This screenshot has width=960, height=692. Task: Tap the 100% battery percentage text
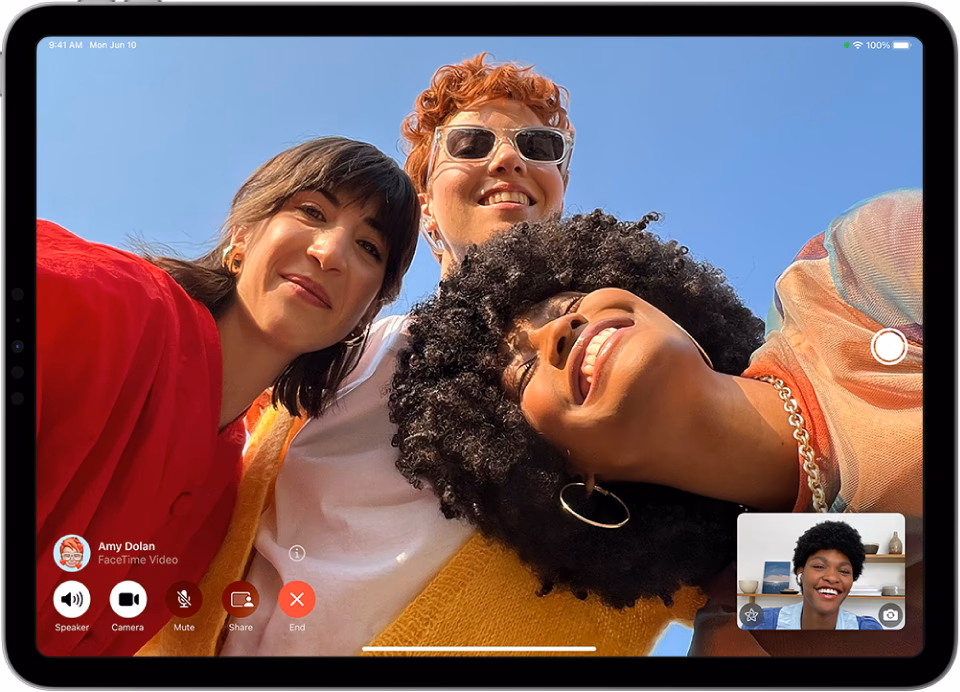point(879,43)
